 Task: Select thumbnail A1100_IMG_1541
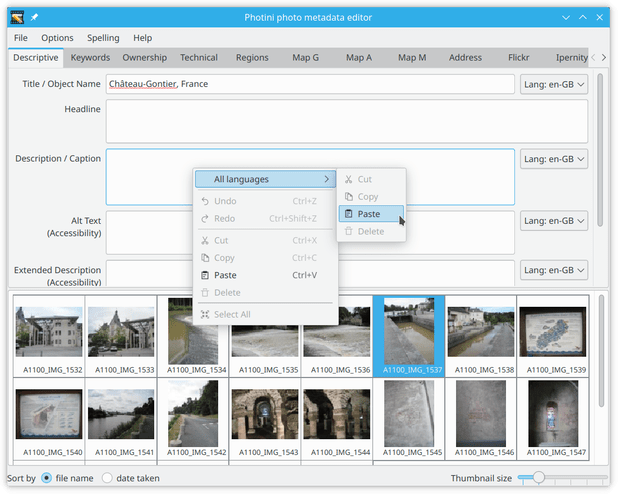121,418
